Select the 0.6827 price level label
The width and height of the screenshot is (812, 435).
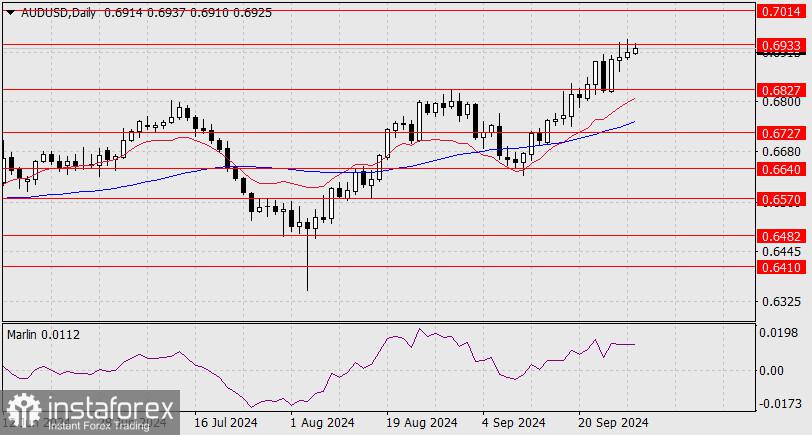[x=782, y=90]
